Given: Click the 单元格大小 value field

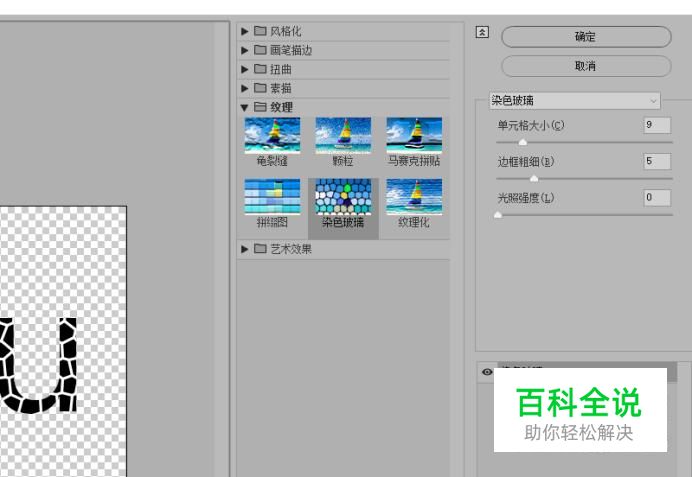Looking at the screenshot, I should coord(657,125).
